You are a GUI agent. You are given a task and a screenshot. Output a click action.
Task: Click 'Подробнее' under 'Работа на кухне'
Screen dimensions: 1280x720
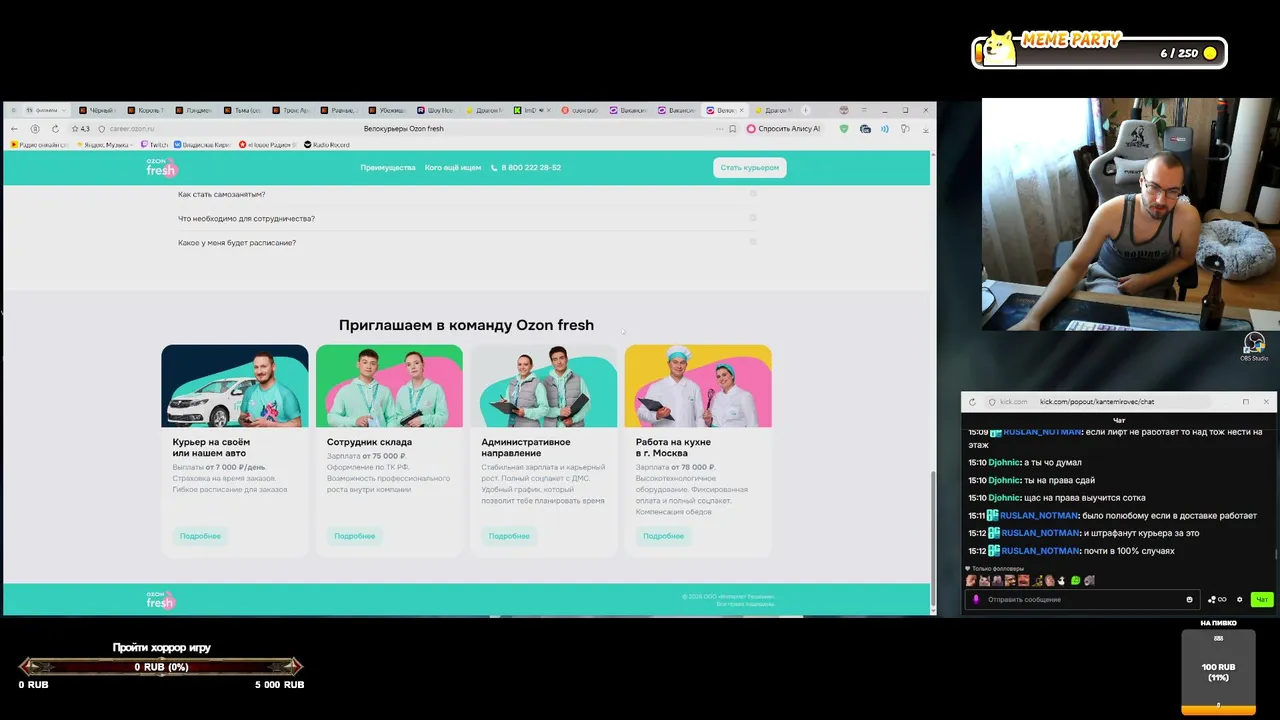tap(664, 536)
